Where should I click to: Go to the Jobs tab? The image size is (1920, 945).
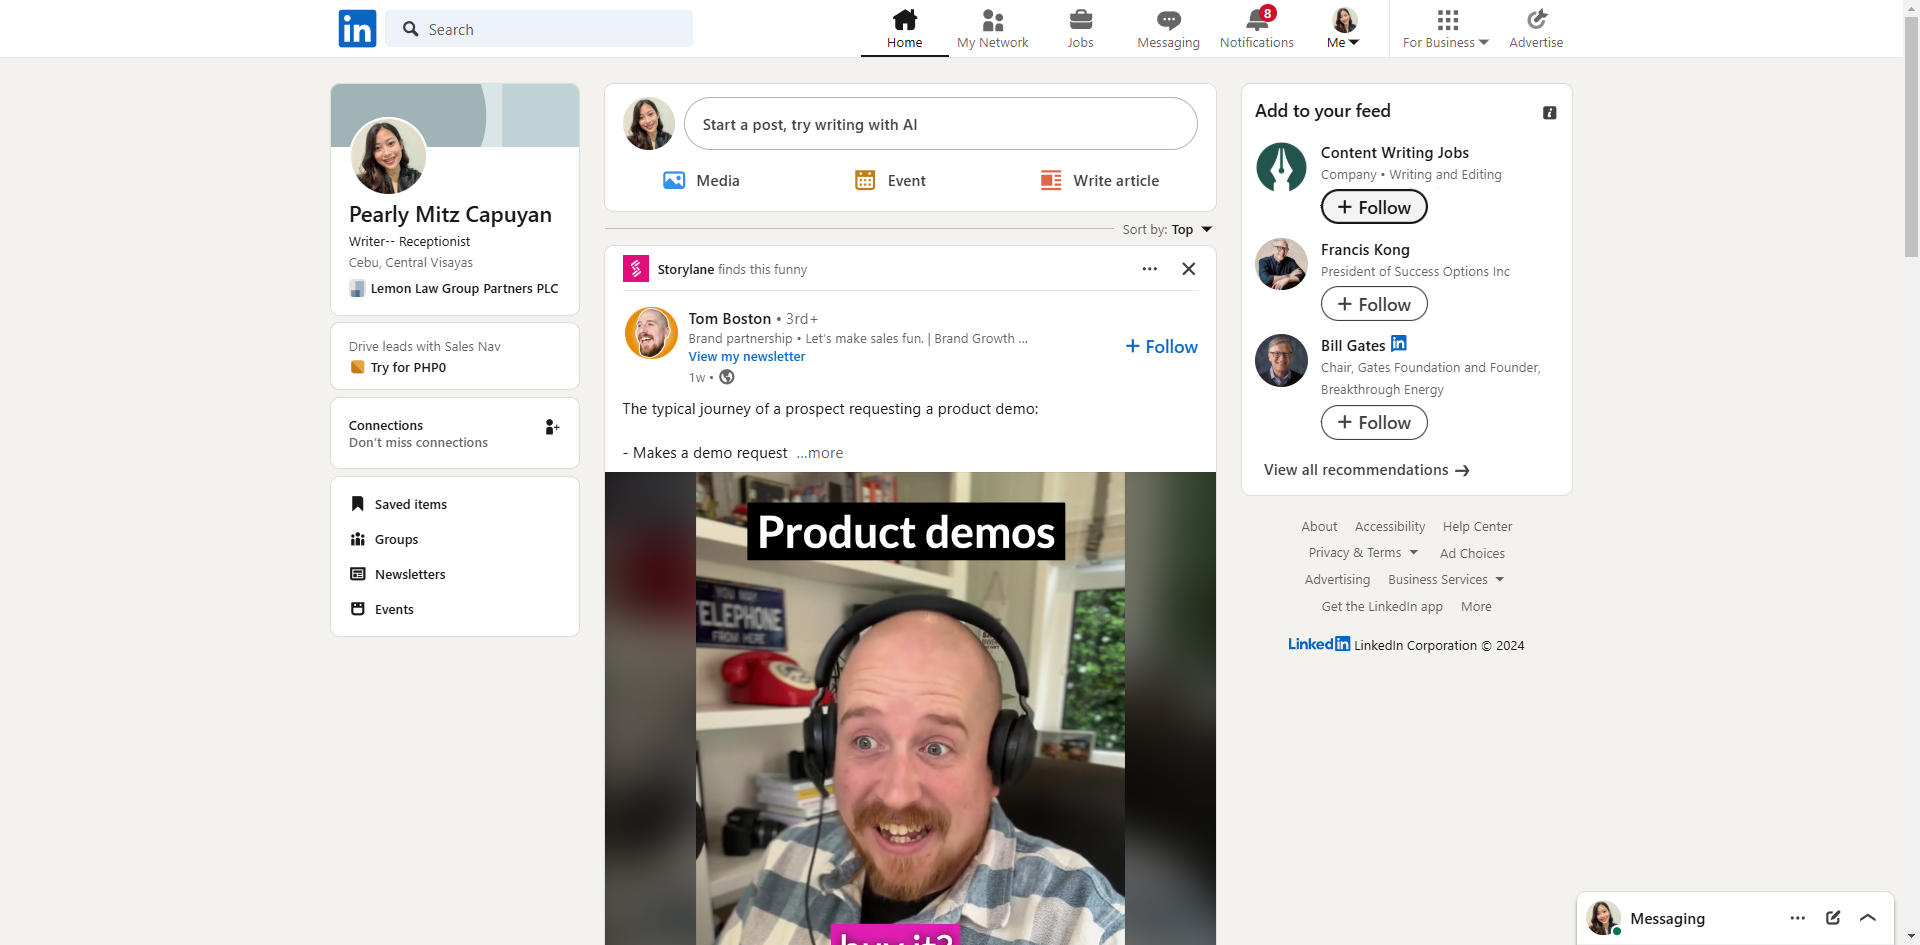1080,29
